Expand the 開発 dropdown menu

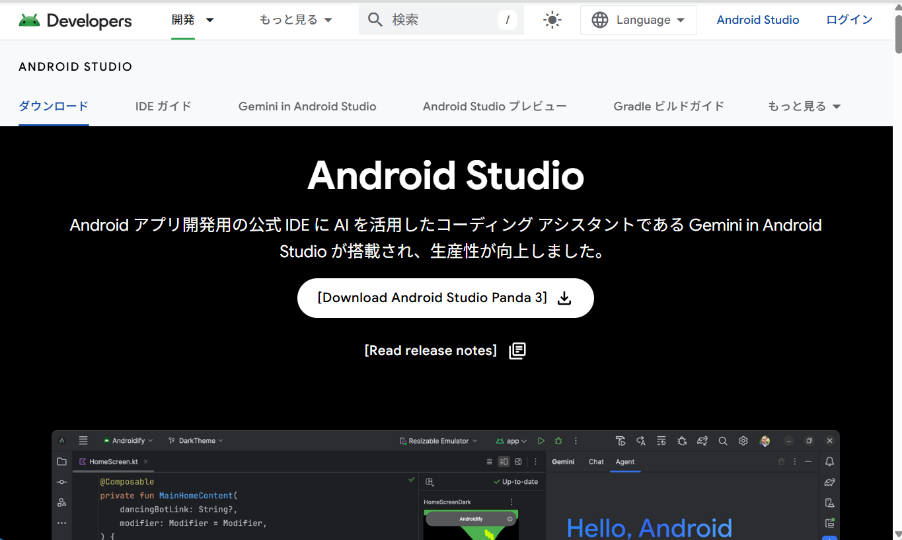click(193, 20)
